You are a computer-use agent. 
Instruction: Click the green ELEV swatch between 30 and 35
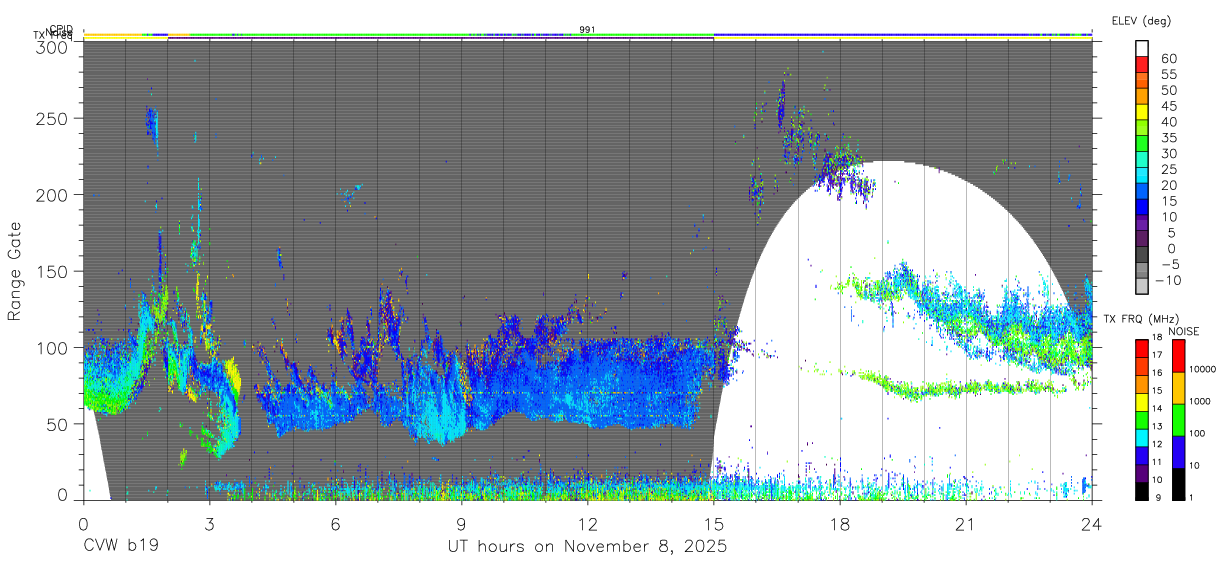1143,143
